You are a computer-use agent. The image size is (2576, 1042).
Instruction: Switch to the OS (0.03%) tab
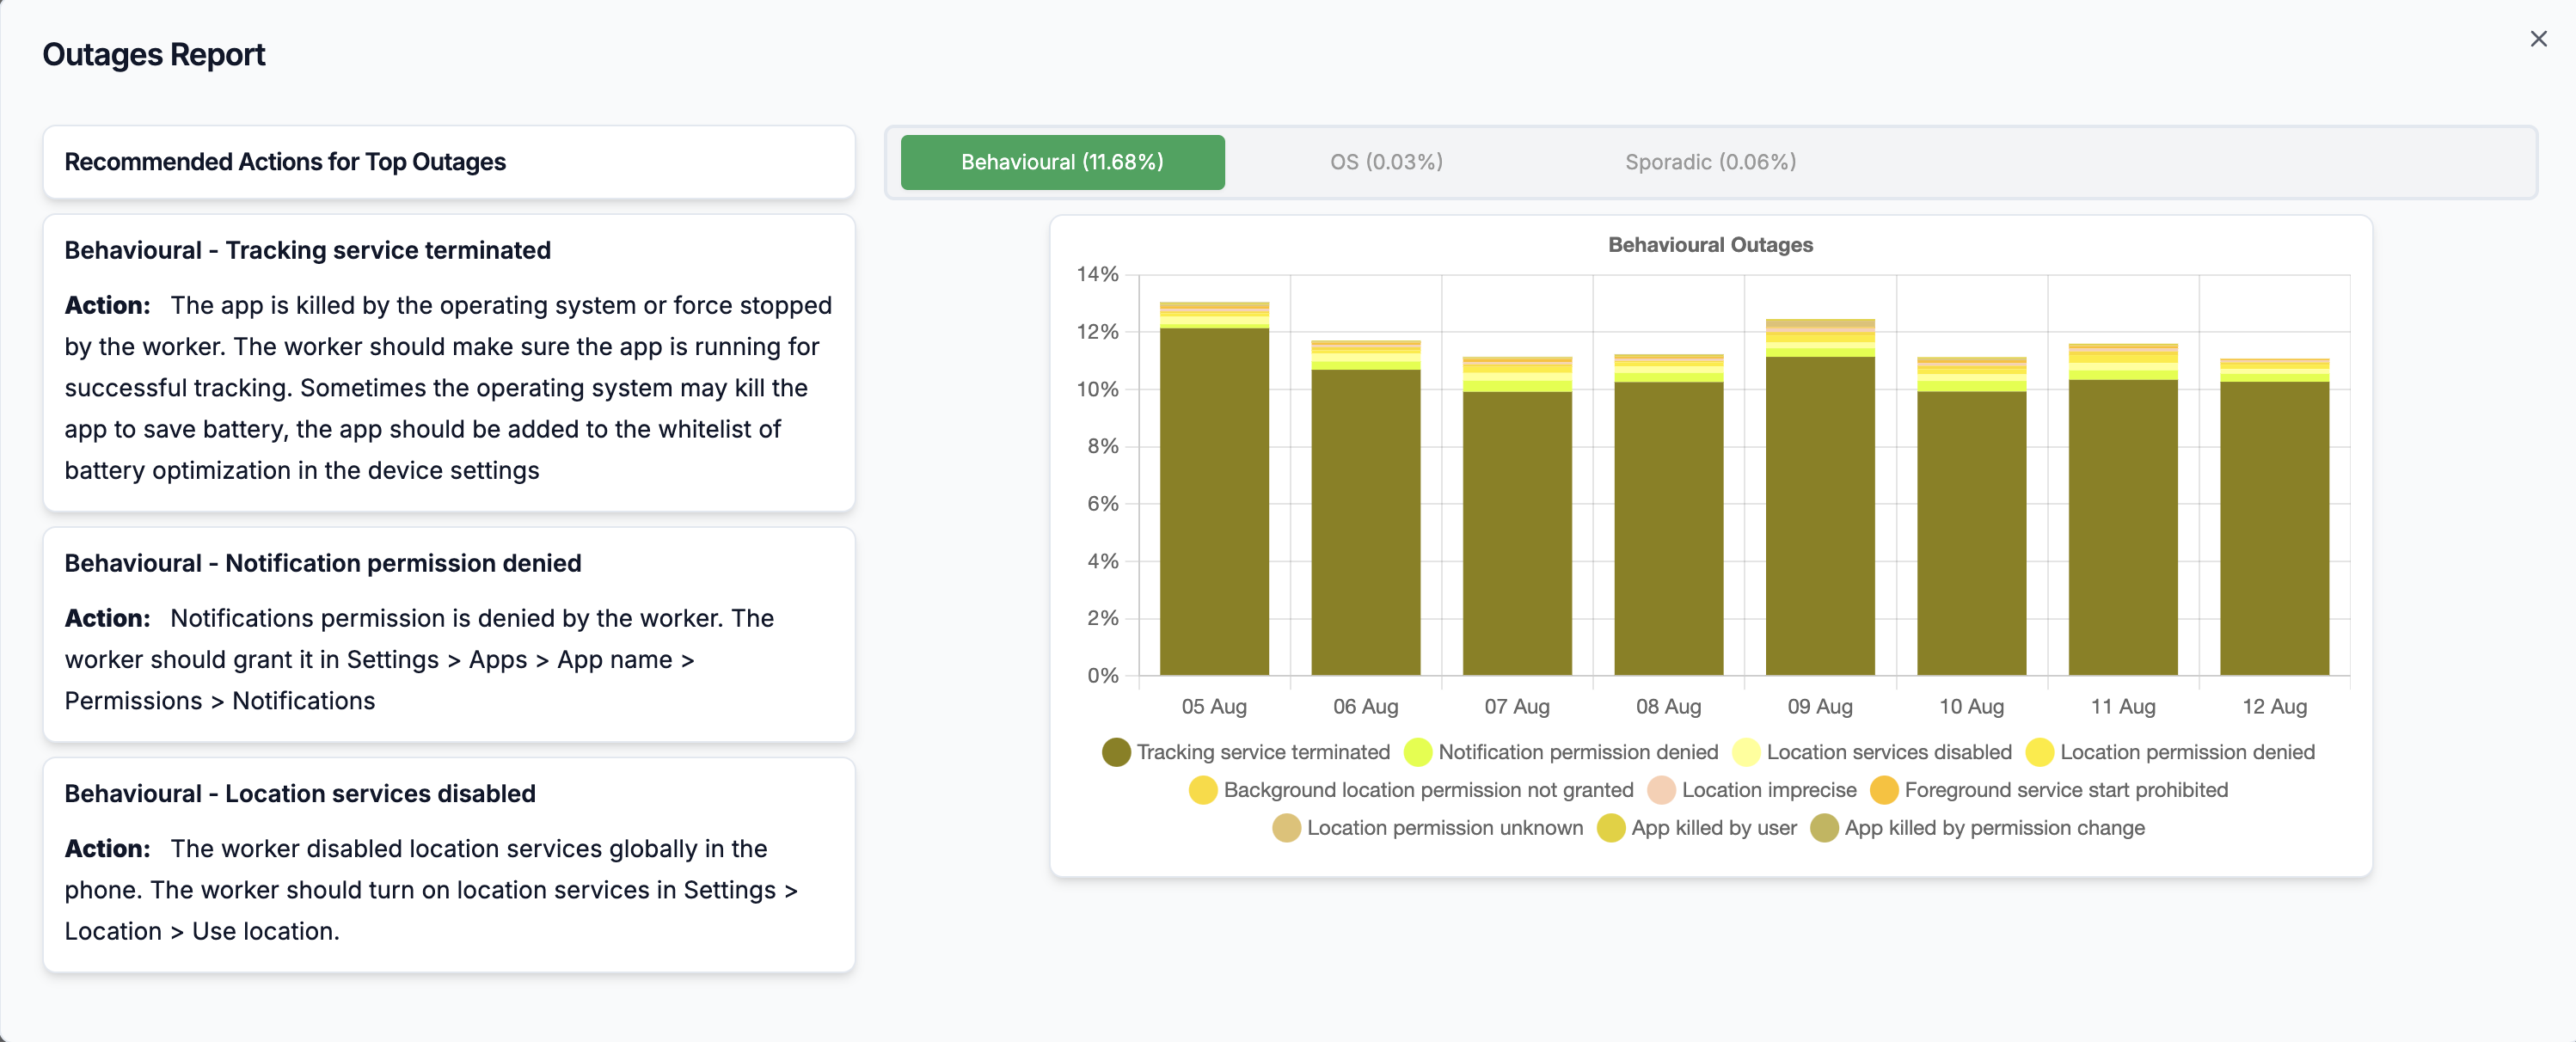[1386, 162]
